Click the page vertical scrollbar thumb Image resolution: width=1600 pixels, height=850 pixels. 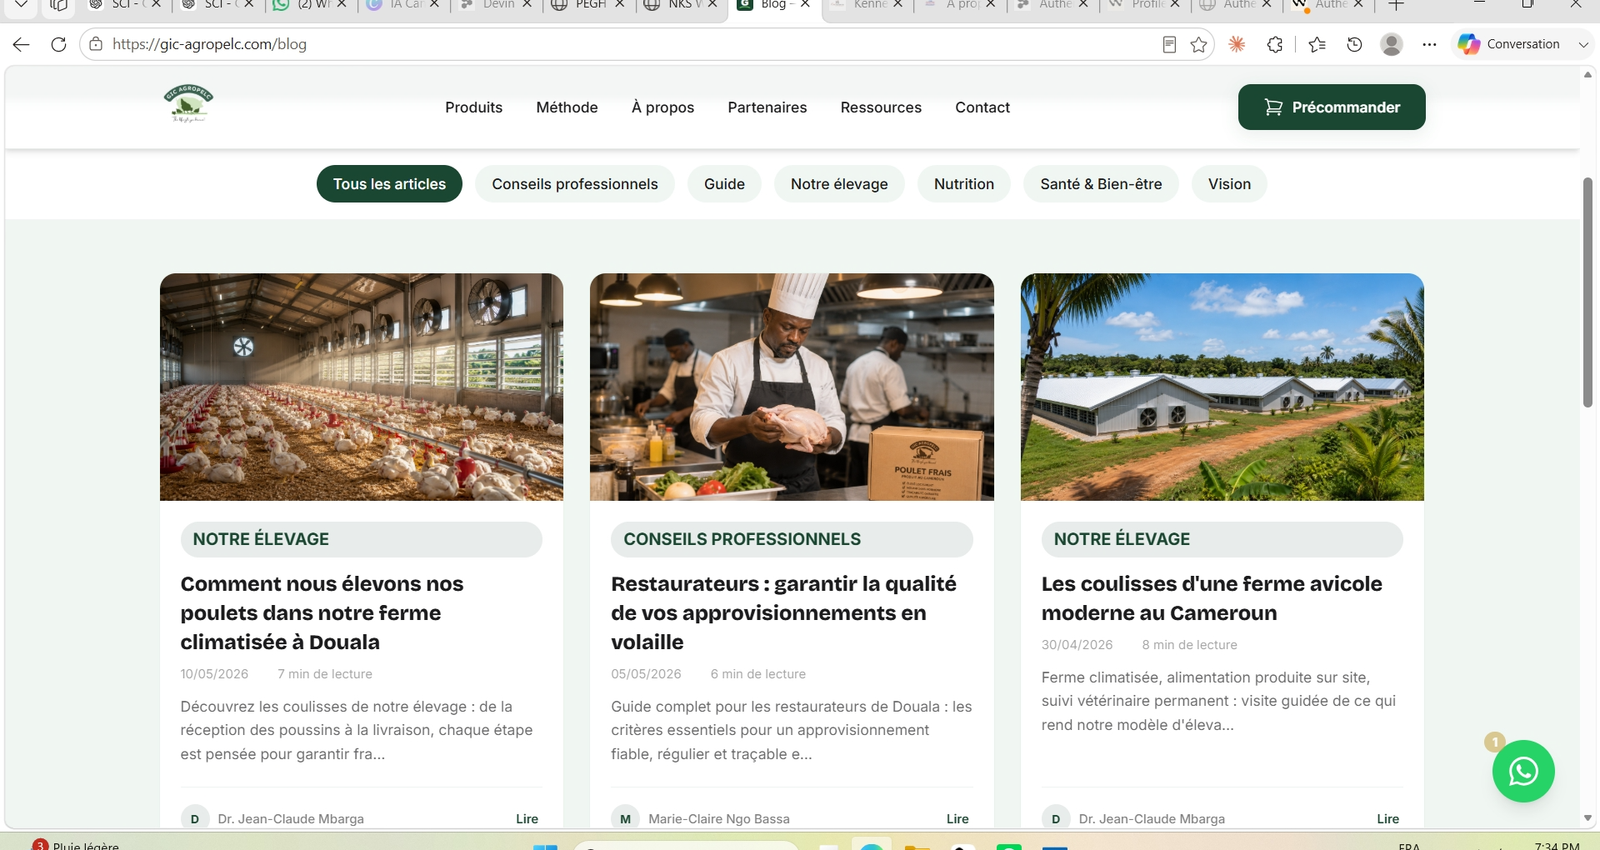[1587, 292]
